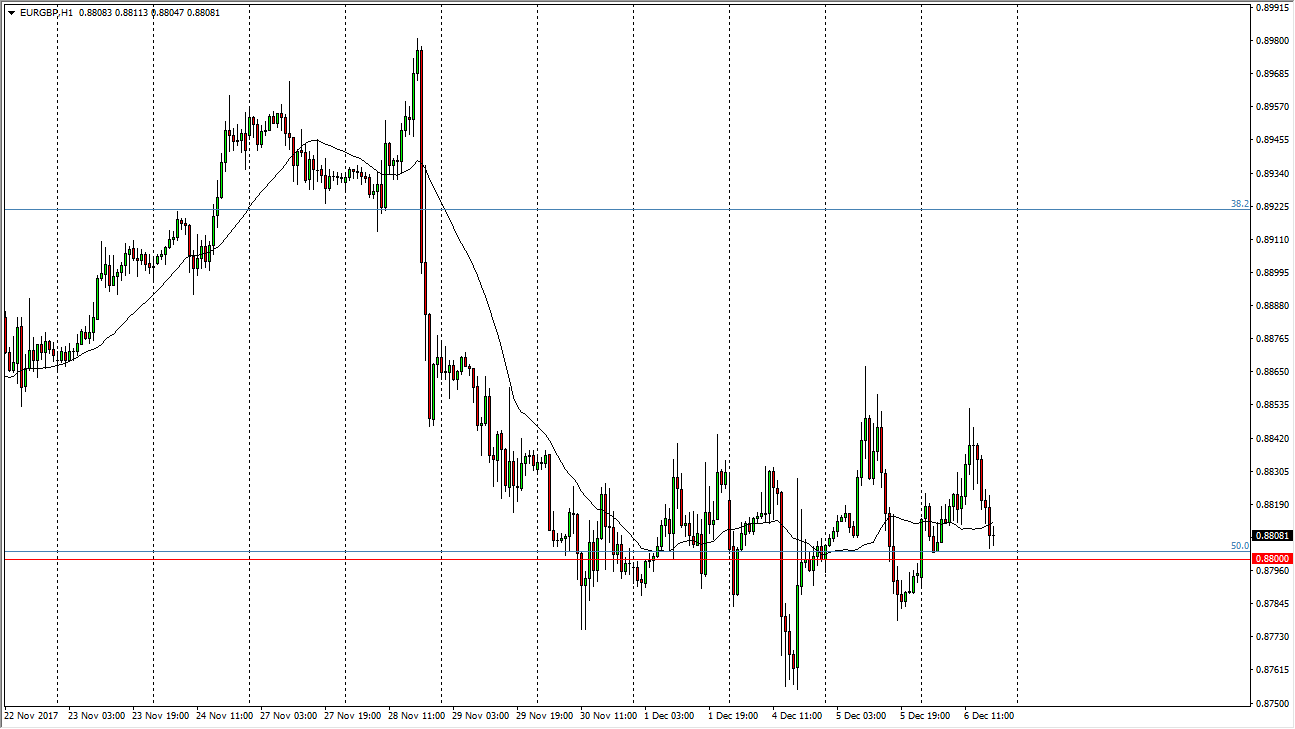The height and width of the screenshot is (729, 1295).
Task: Click the 6 Dec 11:00 time label
Action: tap(989, 716)
